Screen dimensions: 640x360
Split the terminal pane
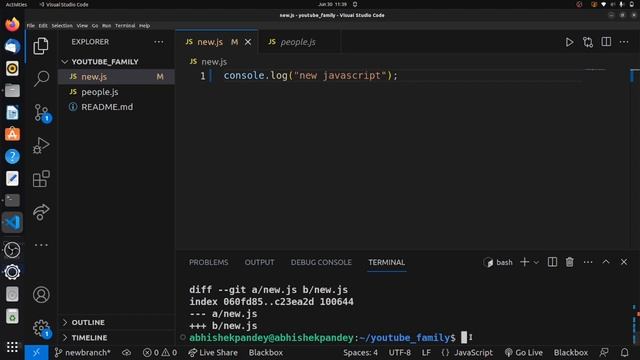pos(552,262)
